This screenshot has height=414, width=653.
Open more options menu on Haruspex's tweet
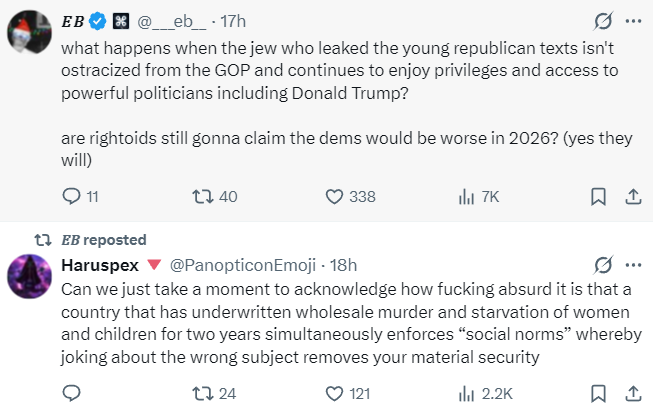pos(633,265)
